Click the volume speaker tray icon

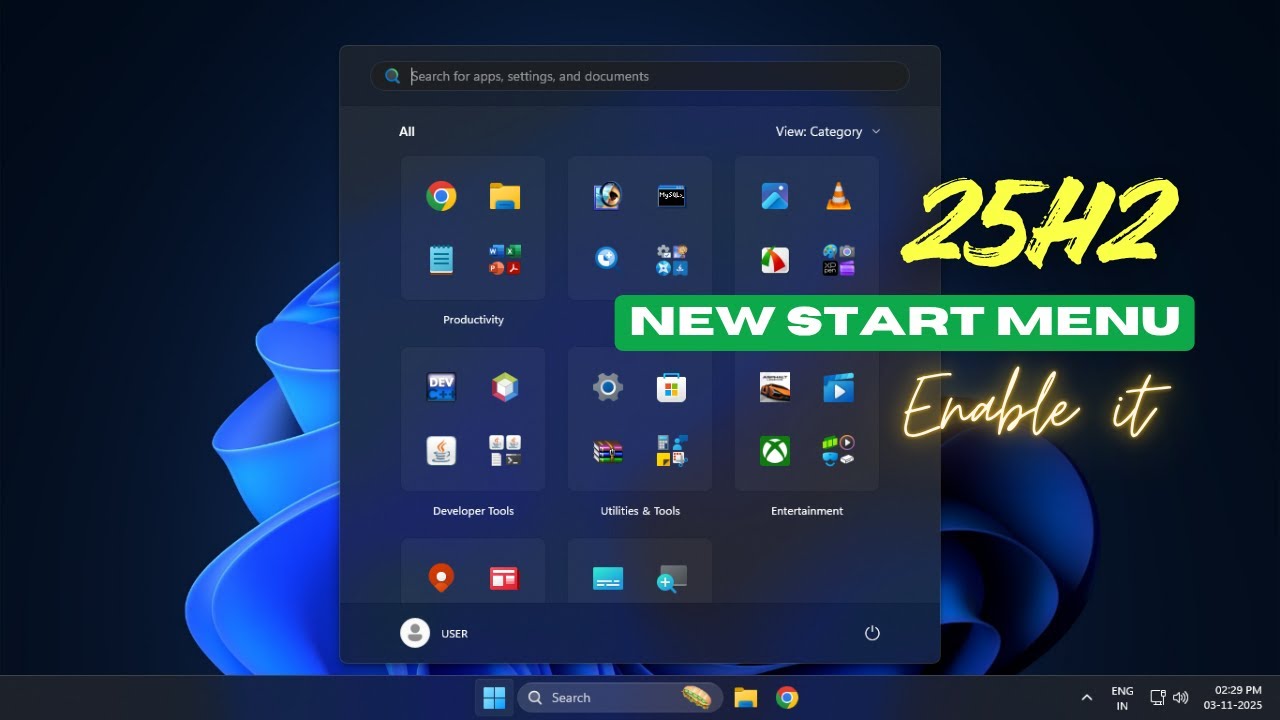point(1181,698)
